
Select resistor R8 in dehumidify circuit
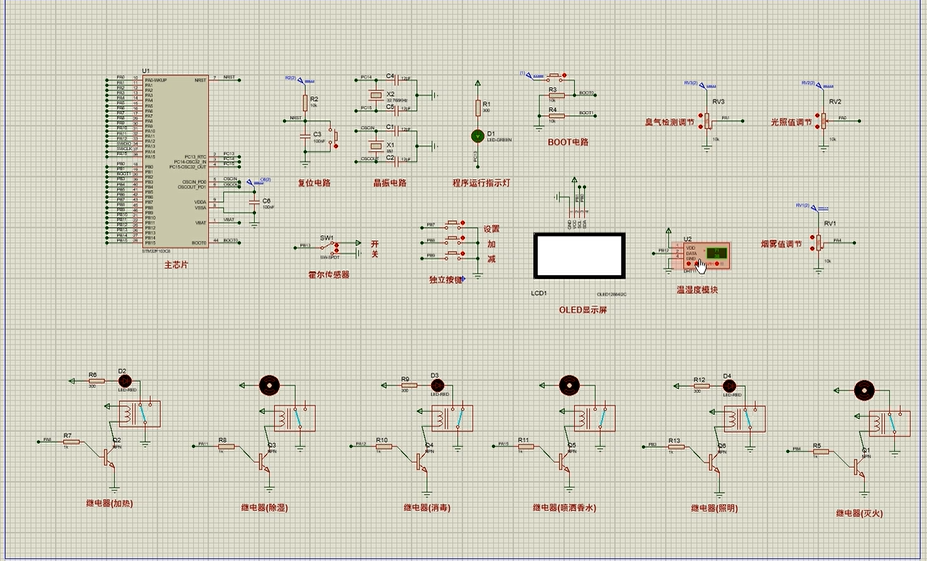pyautogui.click(x=226, y=446)
